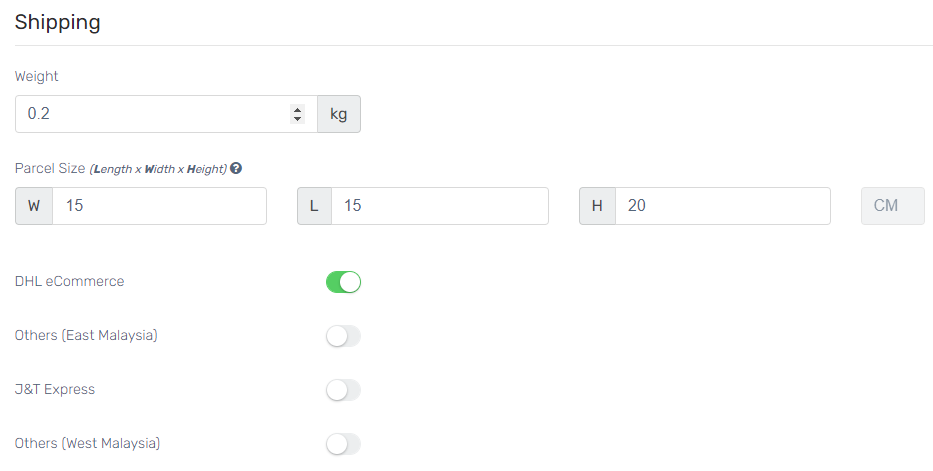Turn on the J&T Express switch
The width and height of the screenshot is (933, 471).
343,390
